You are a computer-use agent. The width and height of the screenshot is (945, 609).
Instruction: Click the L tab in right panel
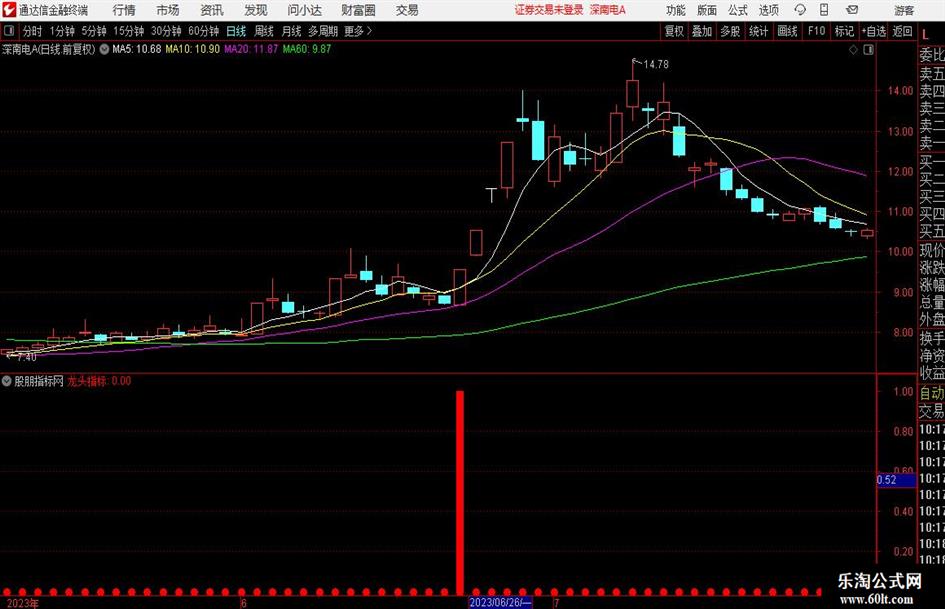pos(925,35)
